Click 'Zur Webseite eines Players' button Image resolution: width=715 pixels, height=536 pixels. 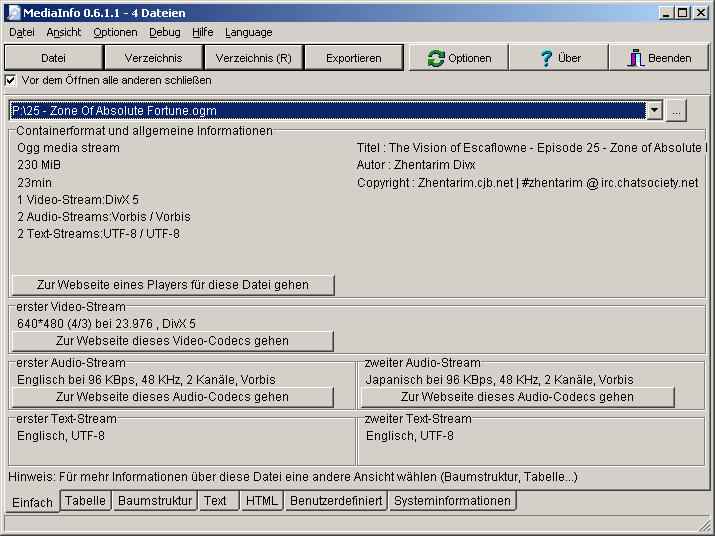[x=173, y=285]
